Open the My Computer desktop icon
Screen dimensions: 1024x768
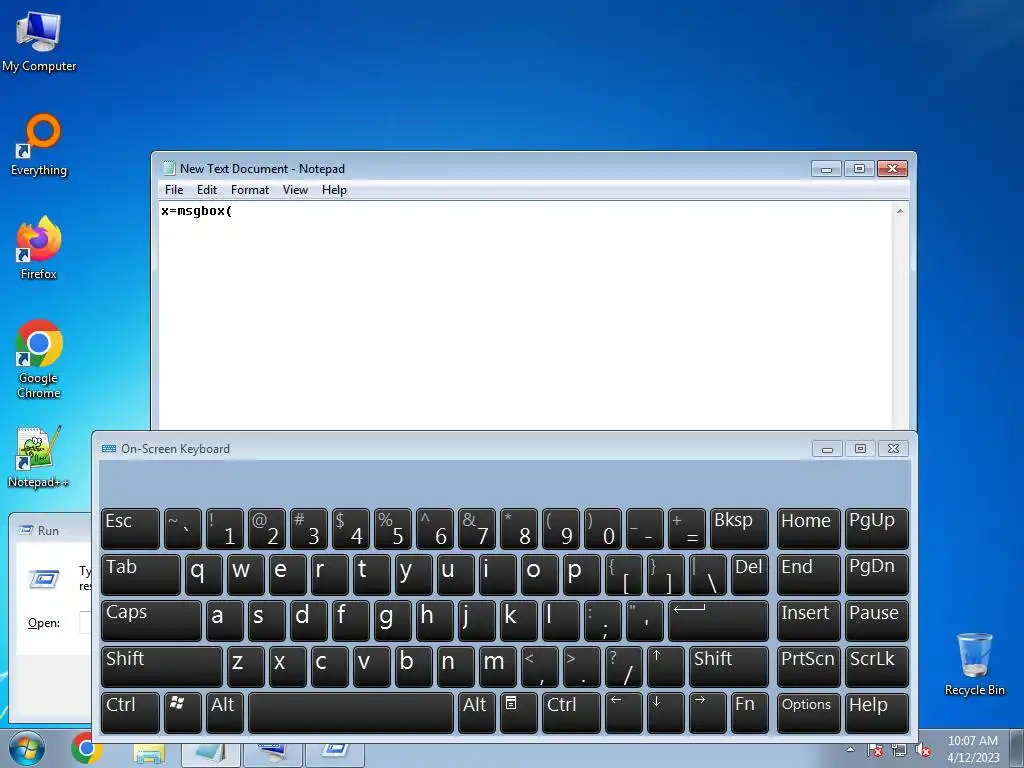coord(39,41)
